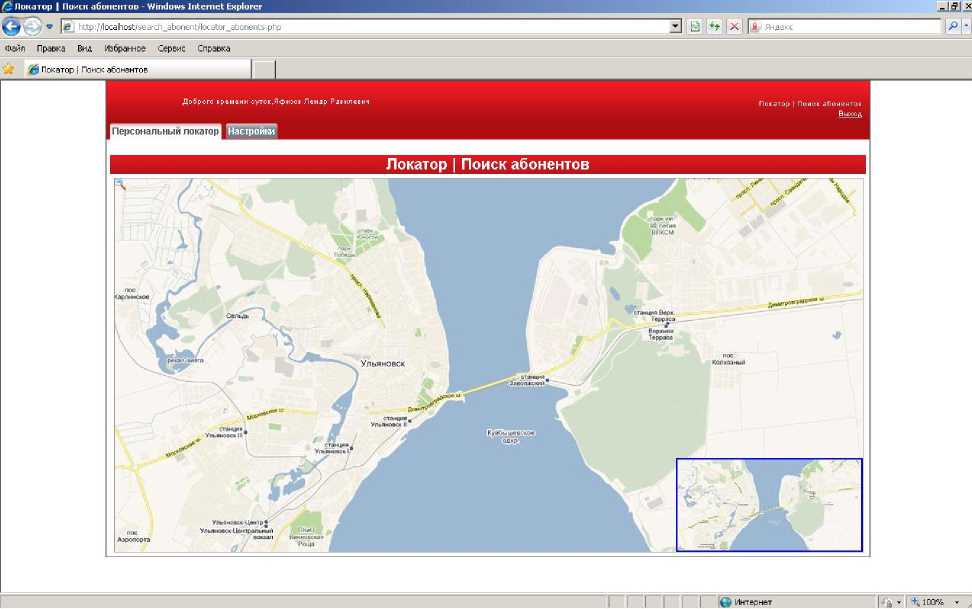This screenshot has width=972, height=609.
Task: Log out via the Выход link
Action: coord(850,114)
